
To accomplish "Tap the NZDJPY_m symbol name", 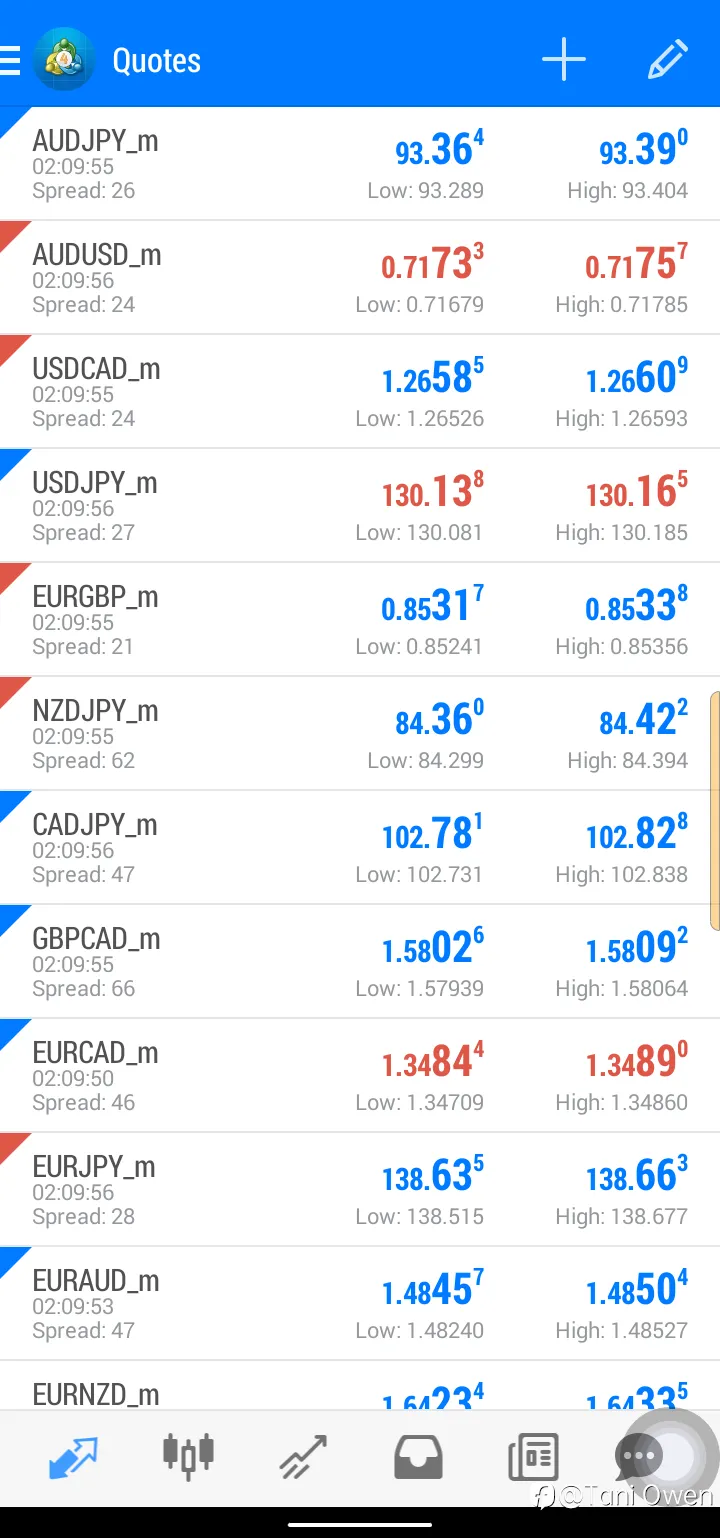I will [96, 711].
